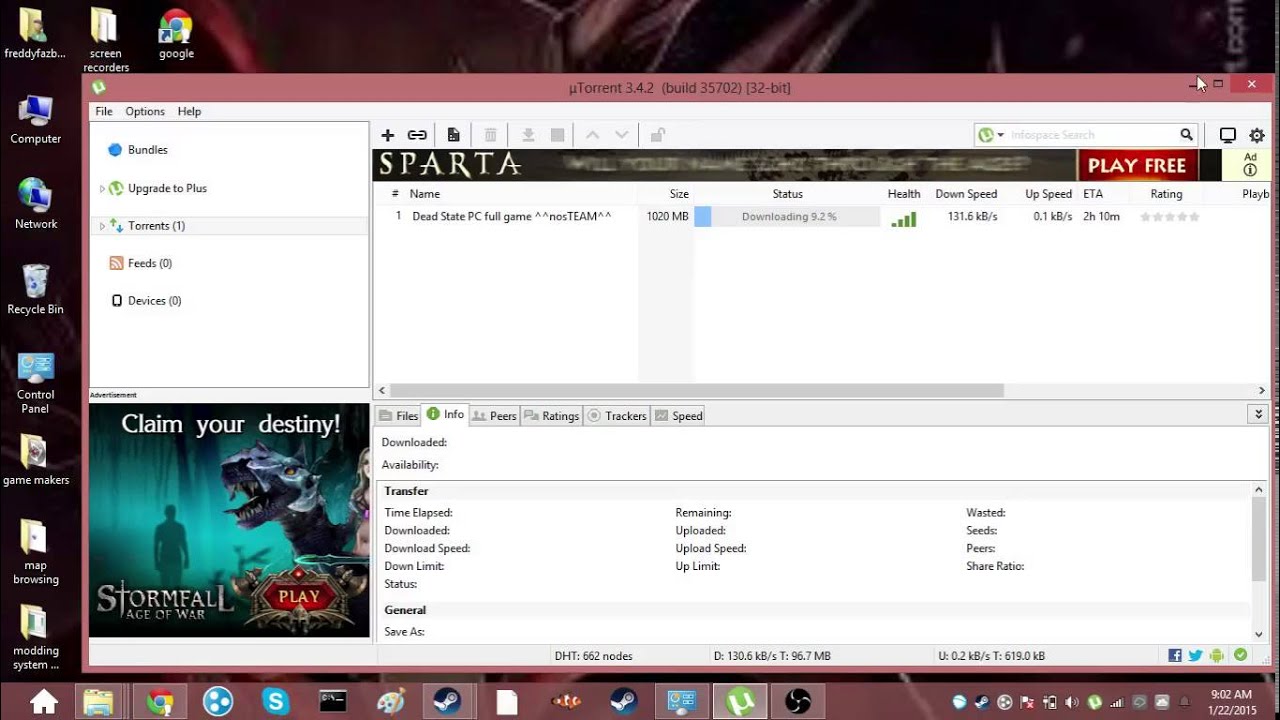This screenshot has width=1280, height=720.
Task: Sort by Down Speed column header
Action: click(x=966, y=194)
